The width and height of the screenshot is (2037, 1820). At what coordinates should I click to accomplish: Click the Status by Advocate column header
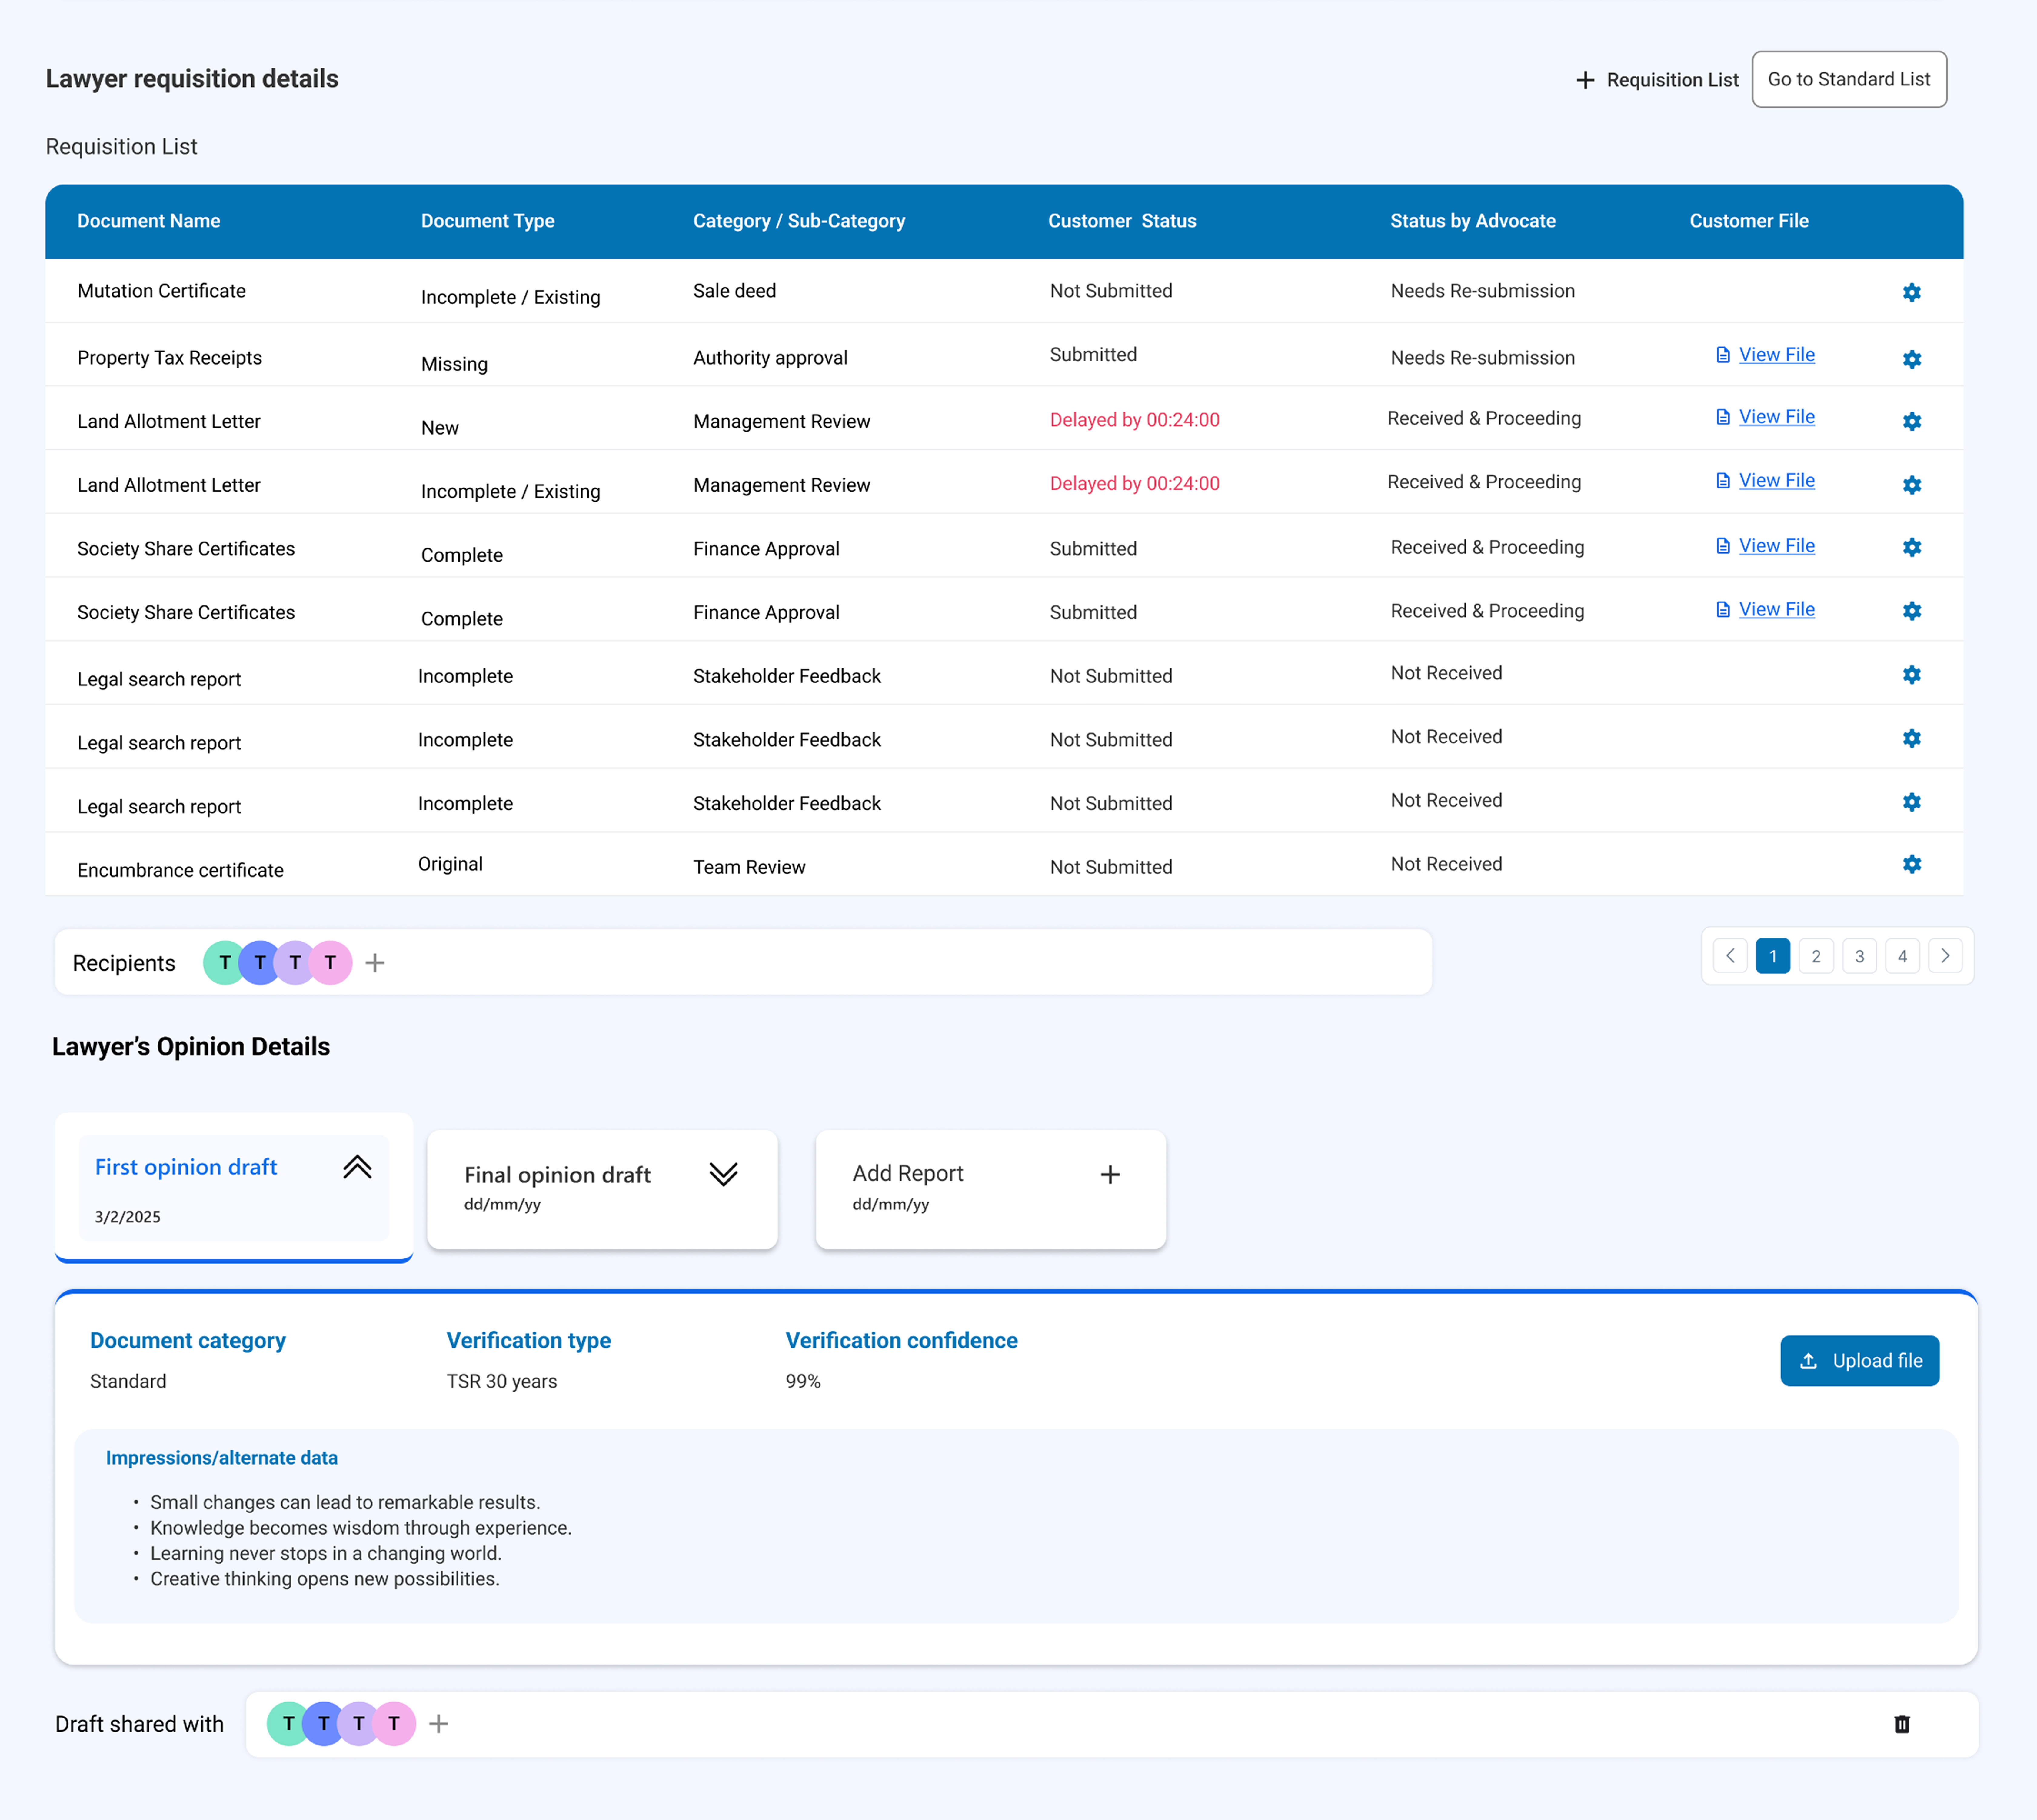tap(1473, 221)
